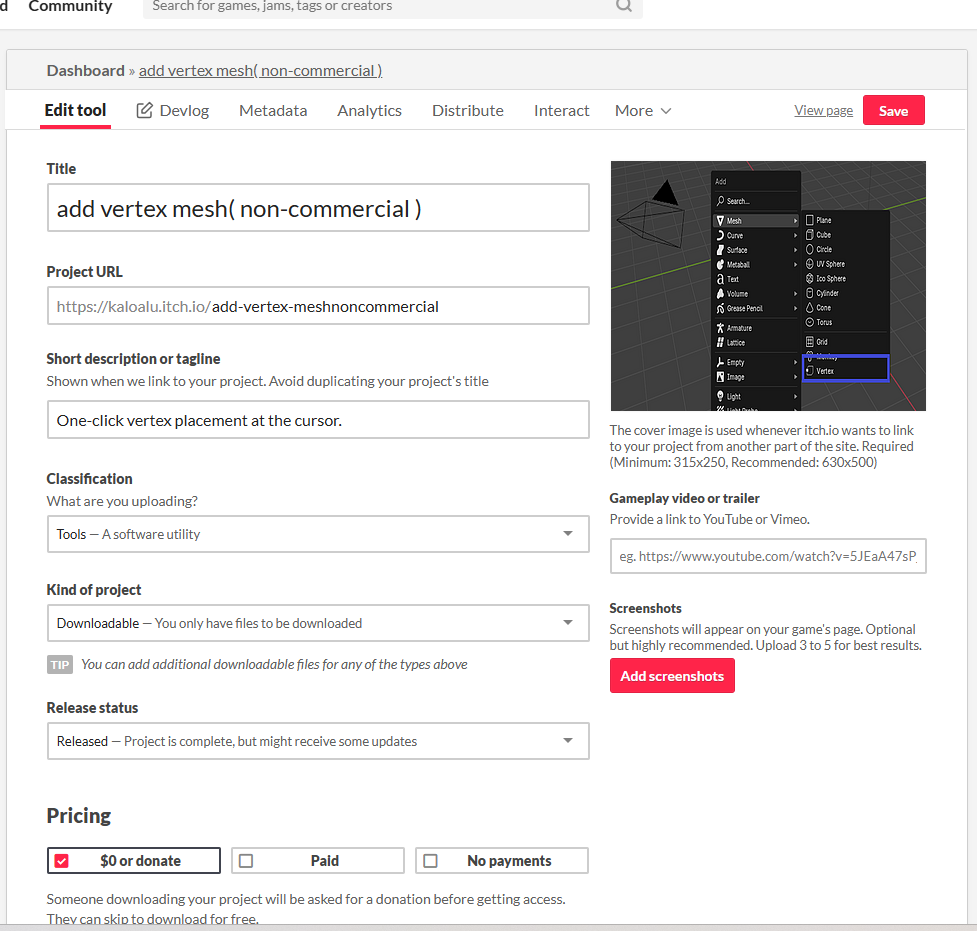
Task: Open the Devlog tab
Action: click(x=173, y=110)
